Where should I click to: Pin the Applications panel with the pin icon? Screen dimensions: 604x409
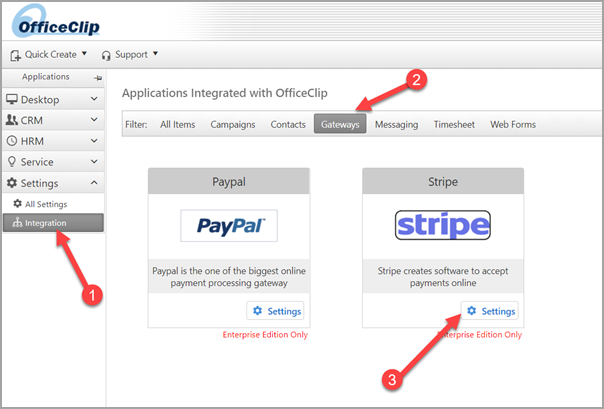point(98,78)
